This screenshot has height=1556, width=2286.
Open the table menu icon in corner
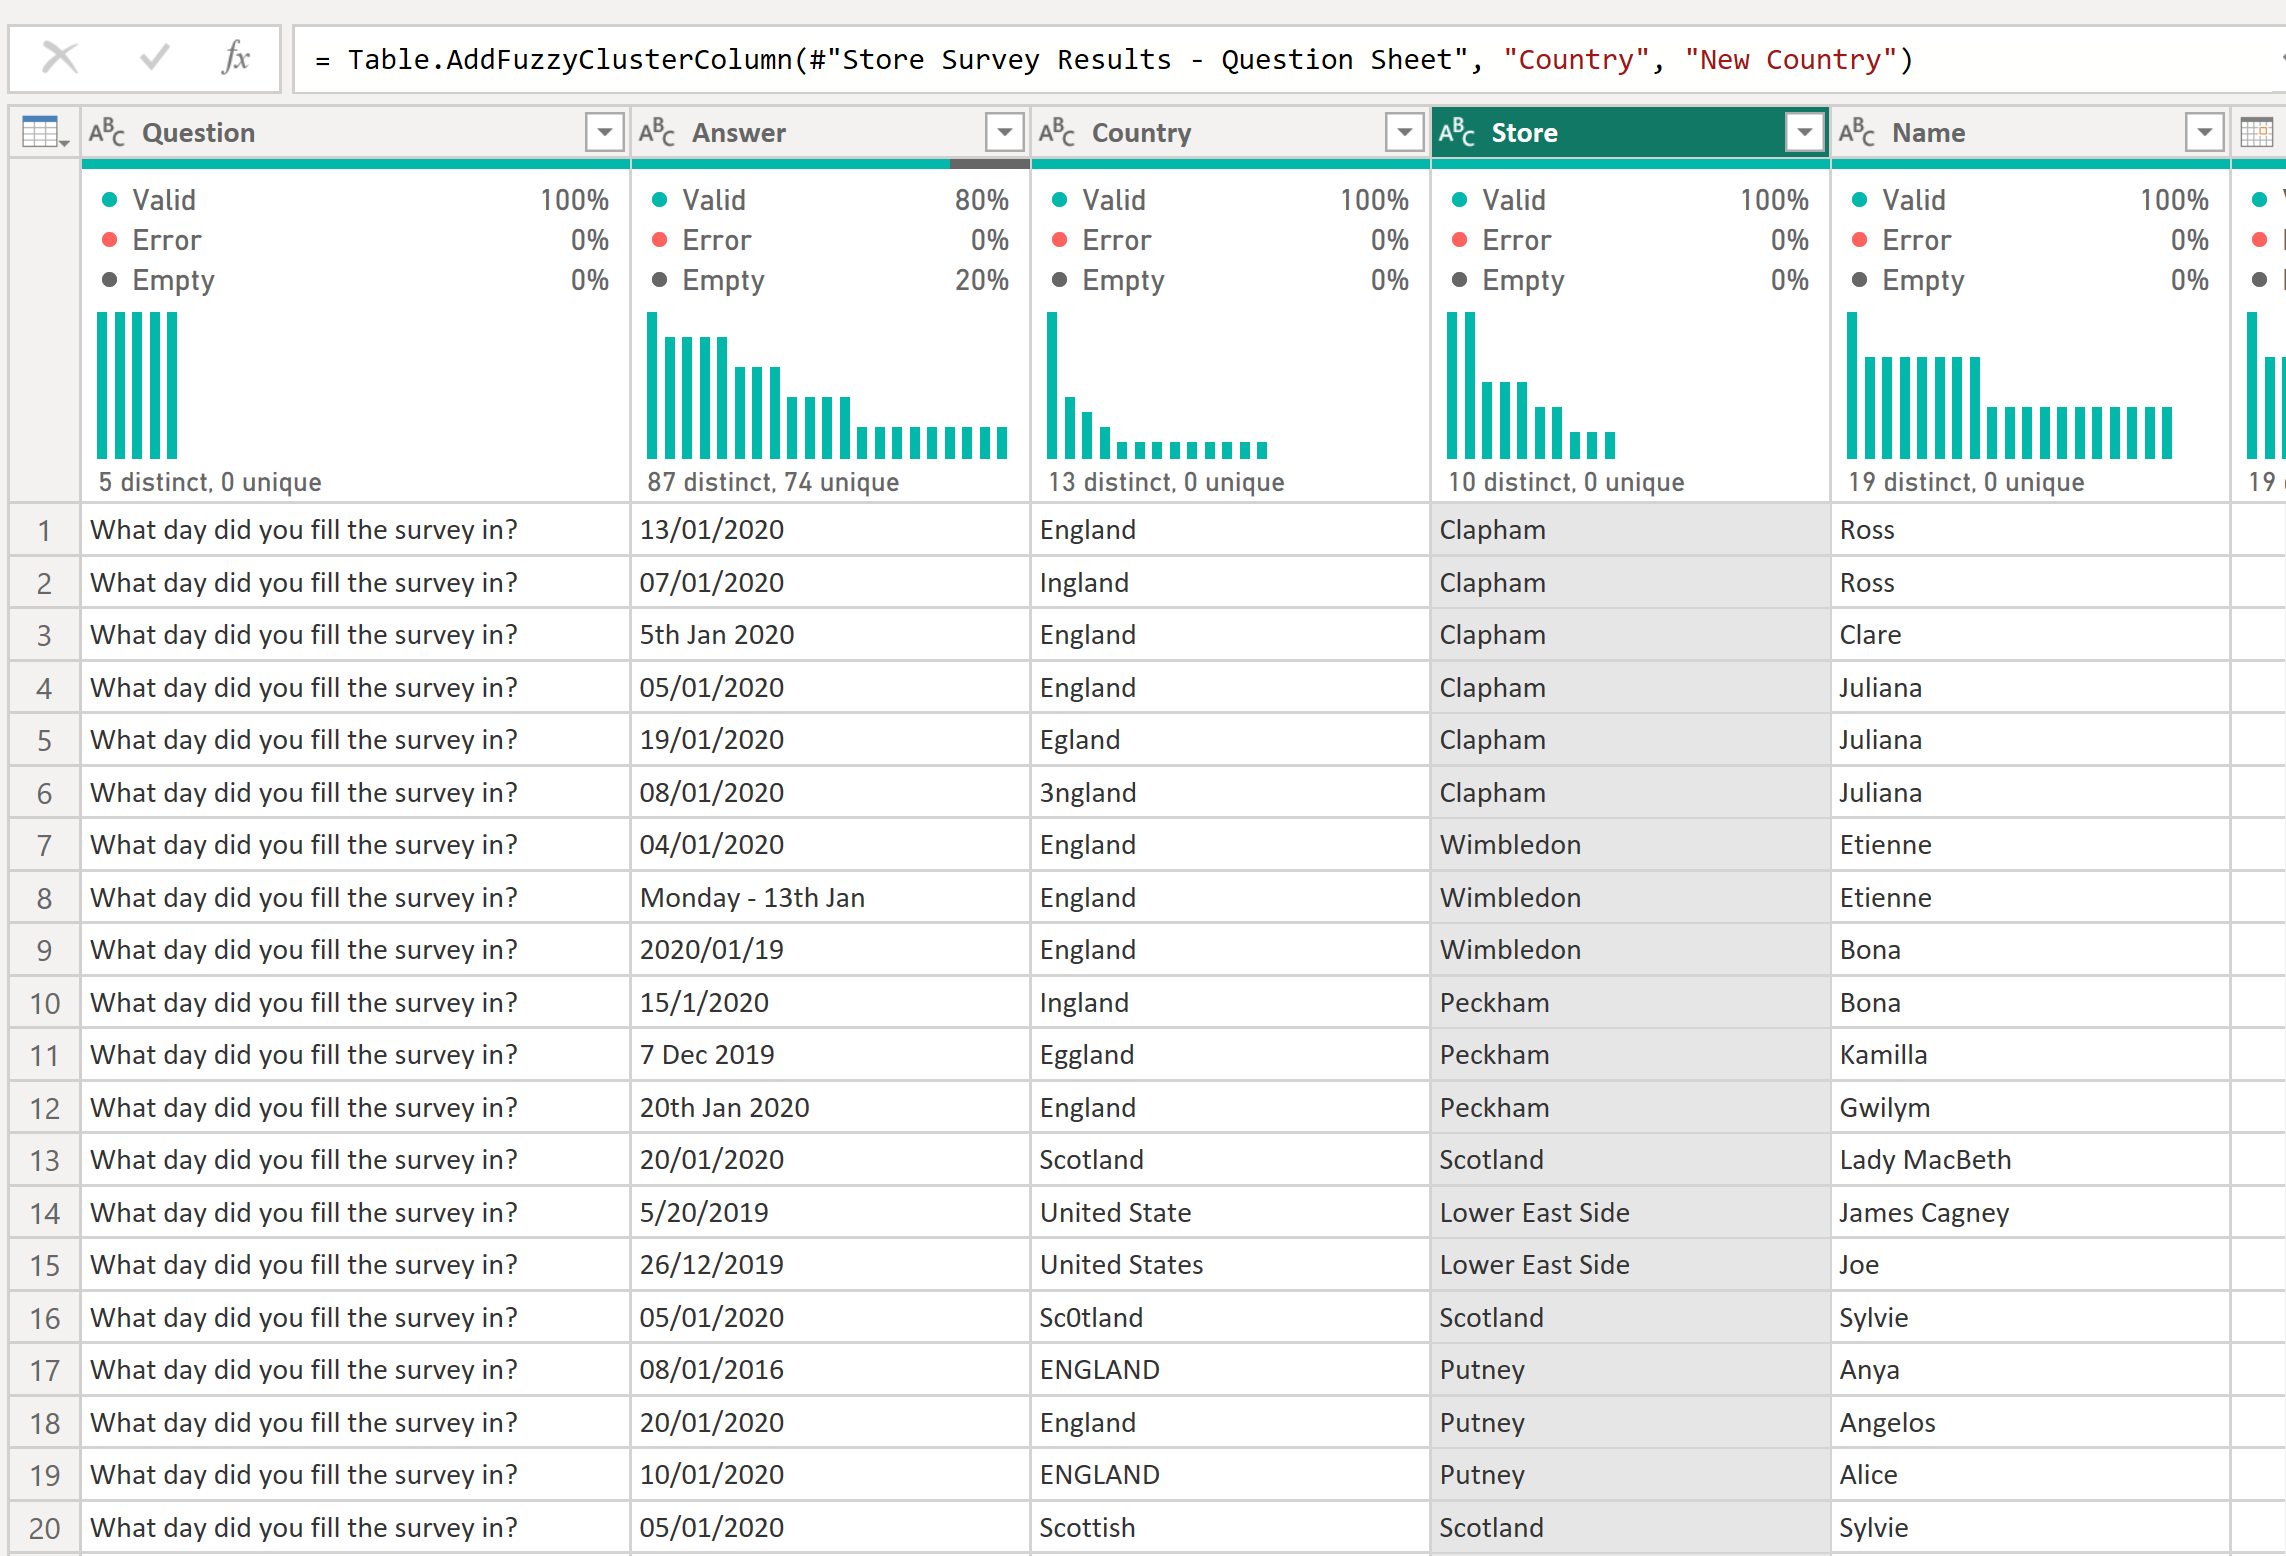tap(44, 132)
